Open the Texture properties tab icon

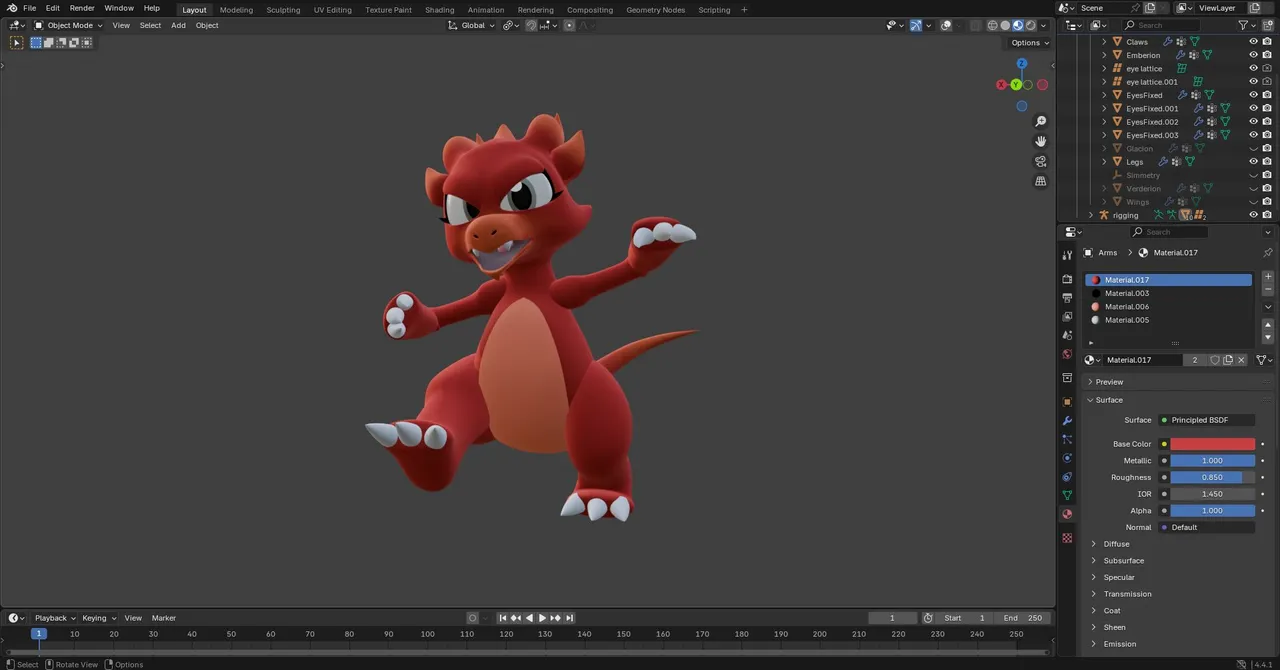click(x=1067, y=538)
